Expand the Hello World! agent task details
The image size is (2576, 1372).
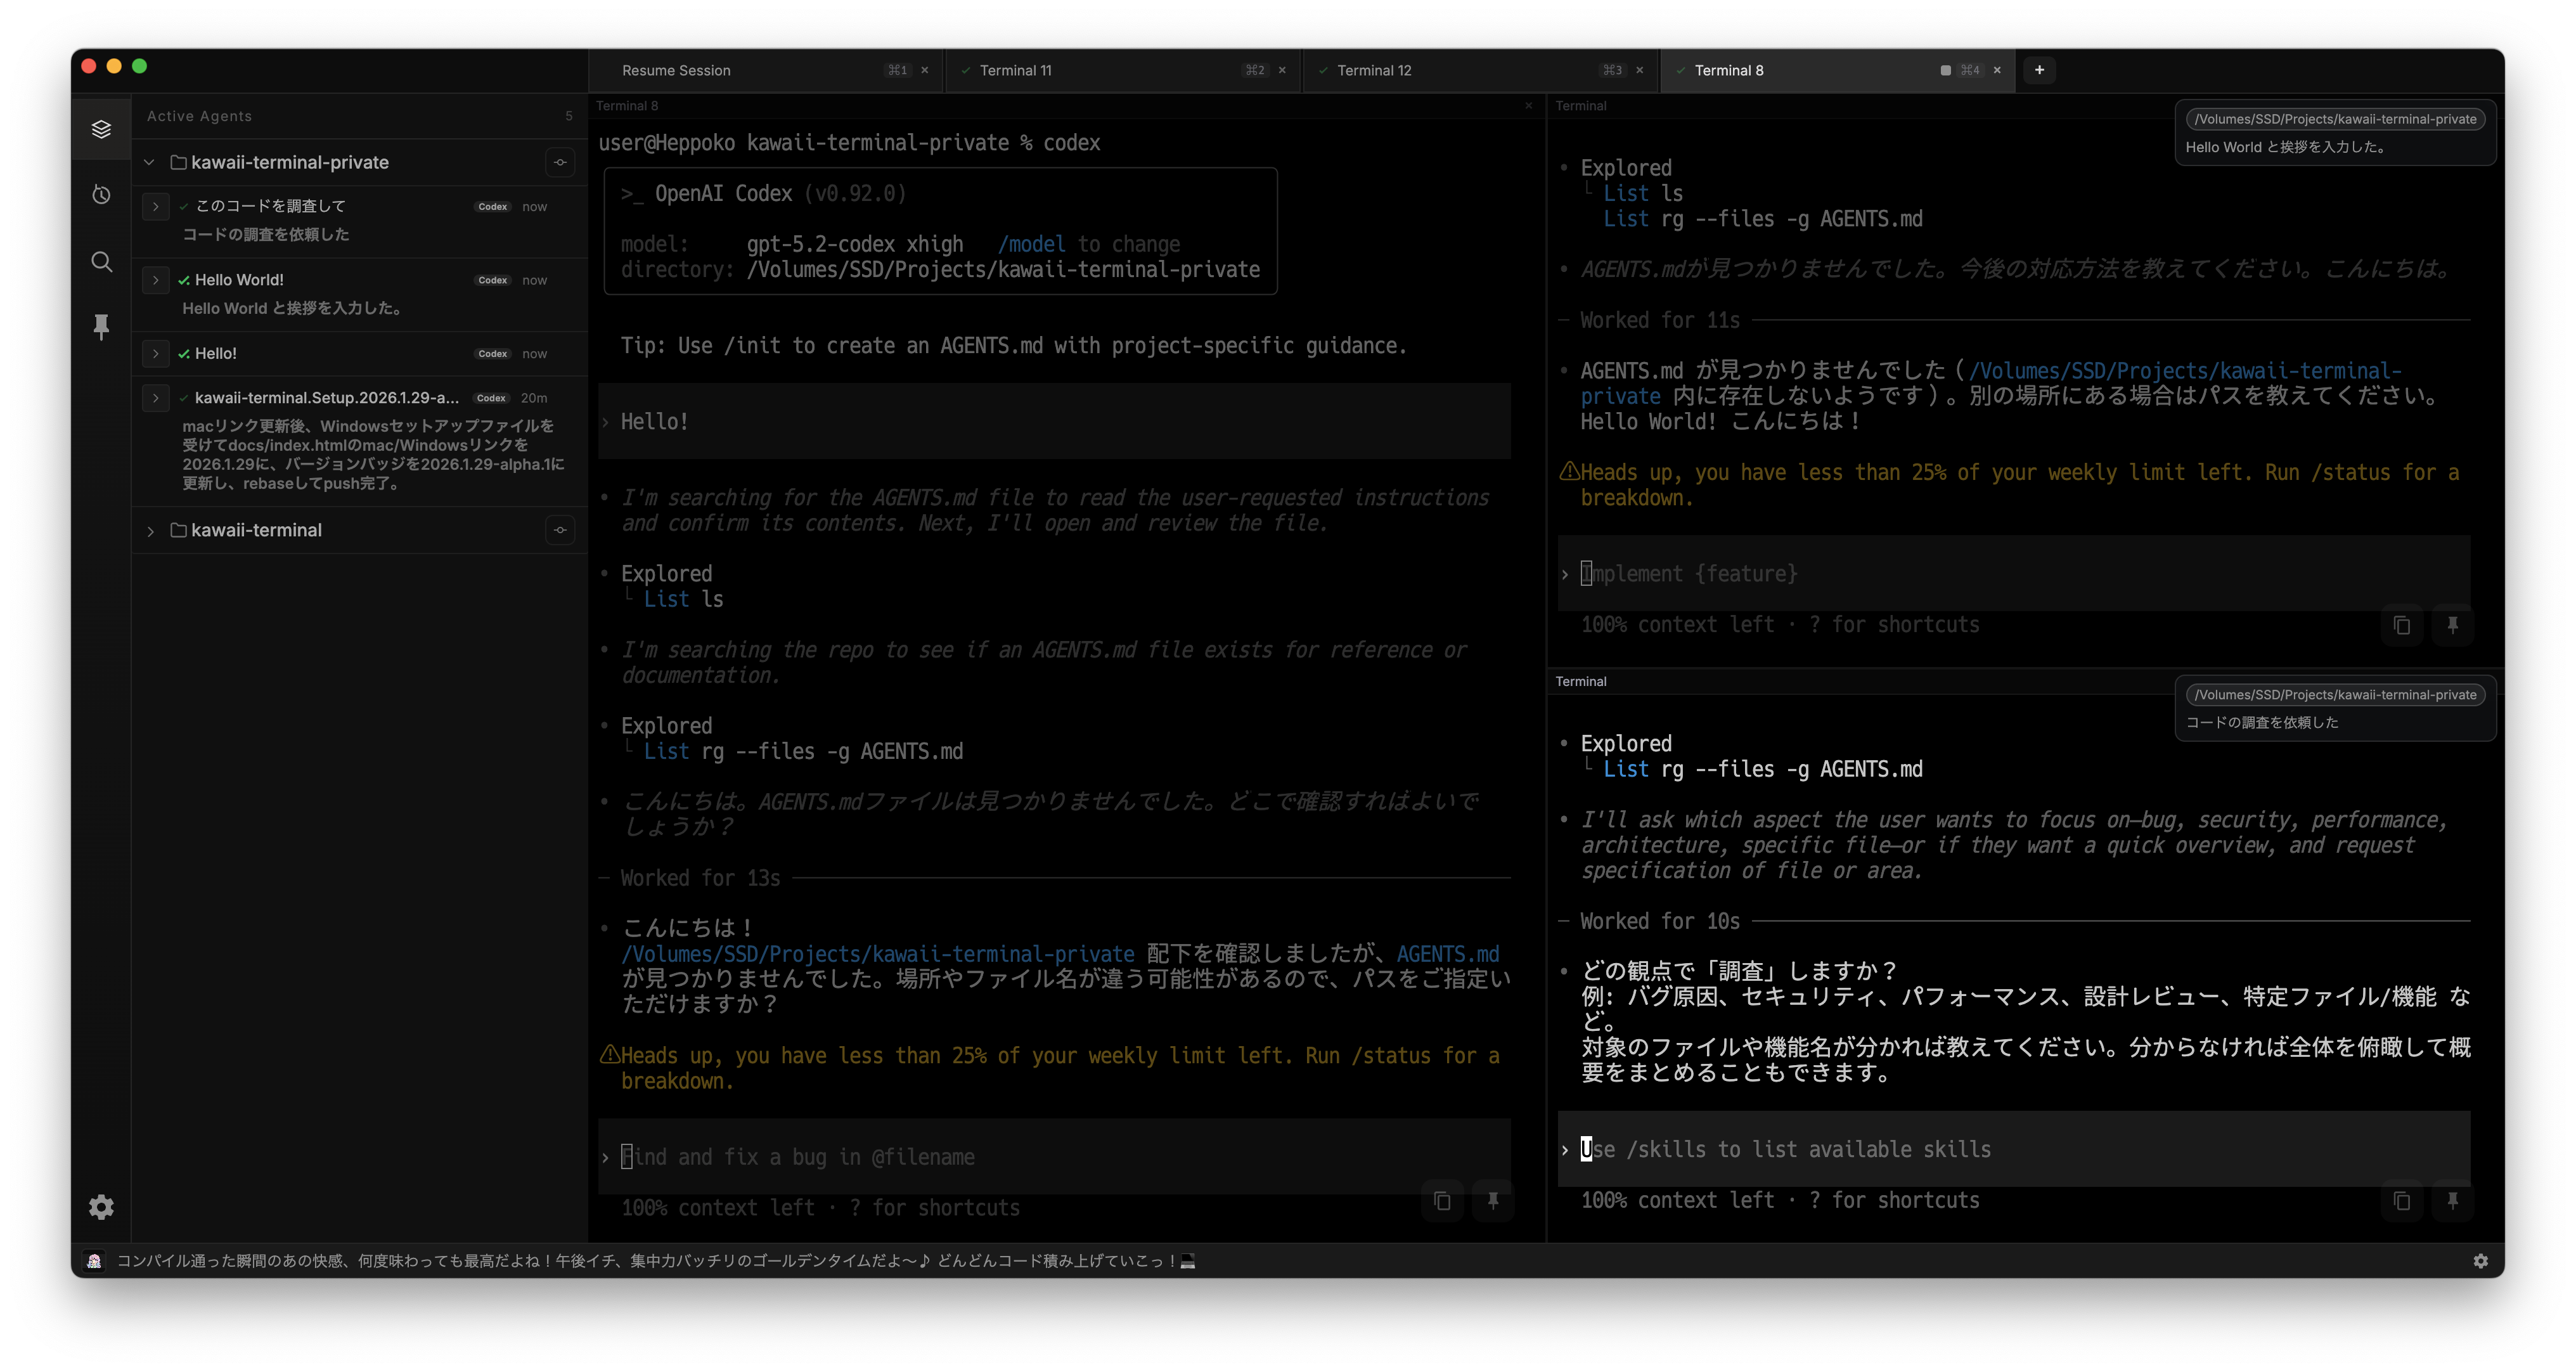click(156, 280)
